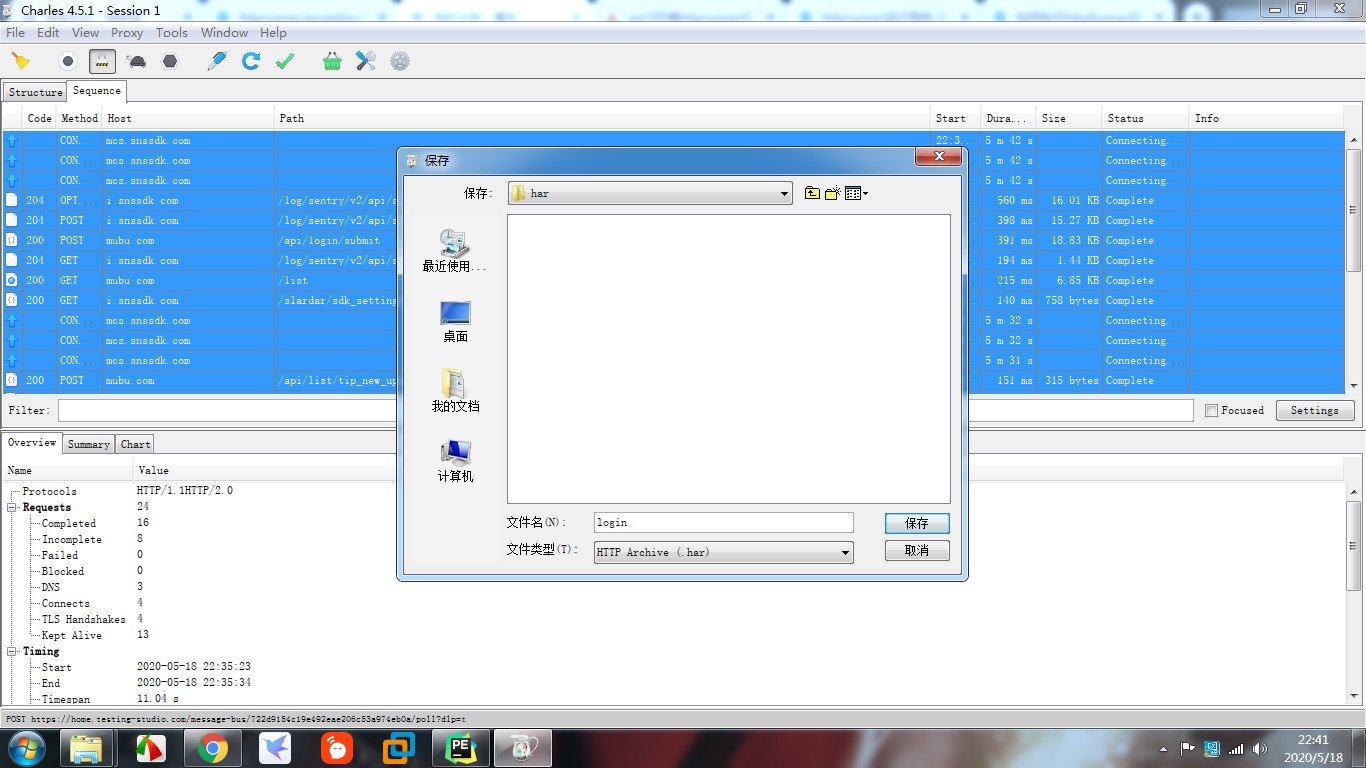Image resolution: width=1366 pixels, height=768 pixels.
Task: Click up-one-level folder icon in save dialog
Action: click(x=812, y=193)
